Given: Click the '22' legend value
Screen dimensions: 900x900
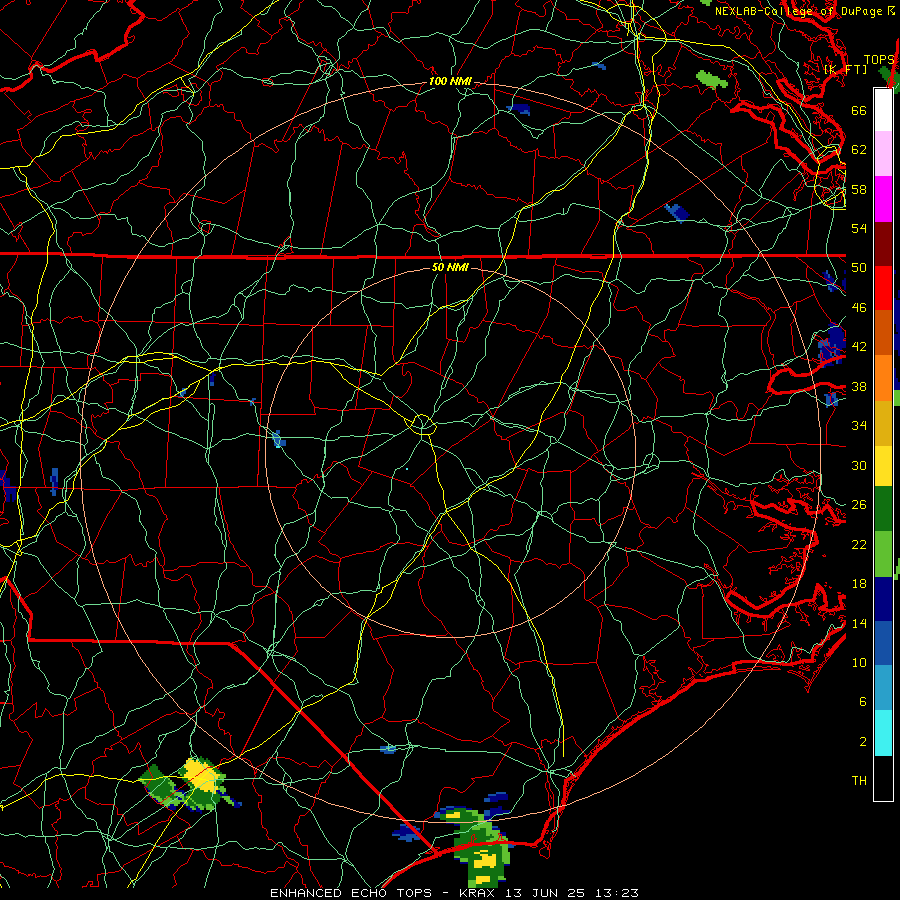Looking at the screenshot, I should click(x=859, y=544).
